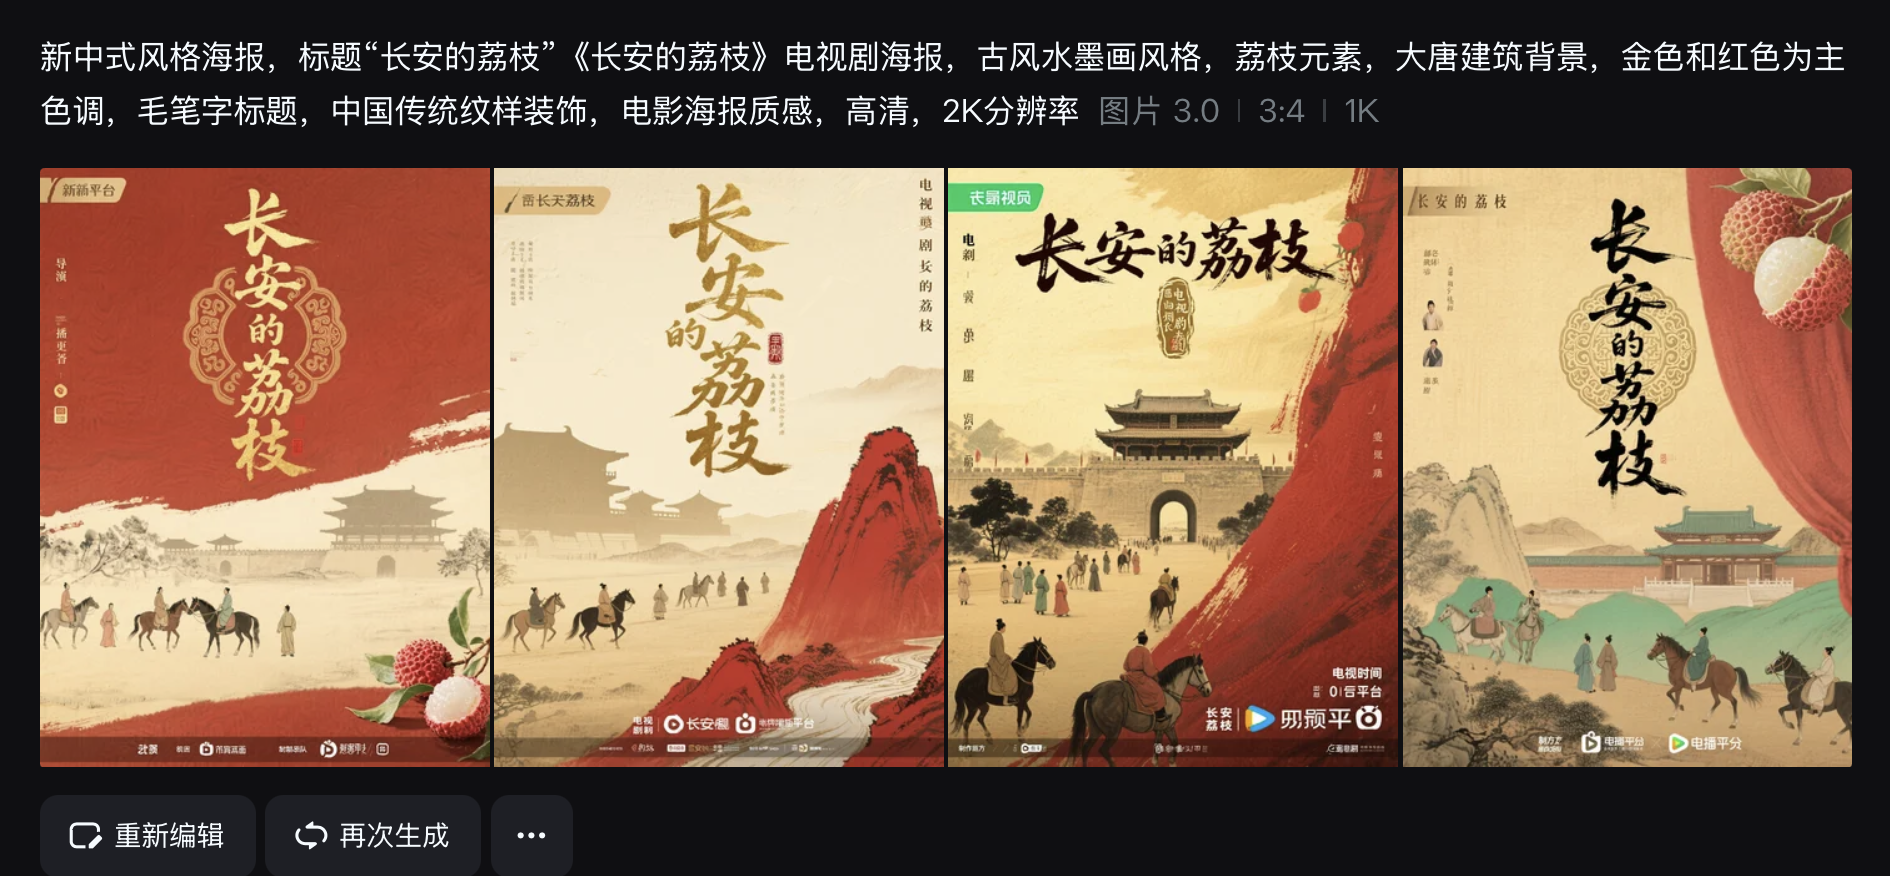Select the 3:4 aspect ratio label

[x=1281, y=111]
